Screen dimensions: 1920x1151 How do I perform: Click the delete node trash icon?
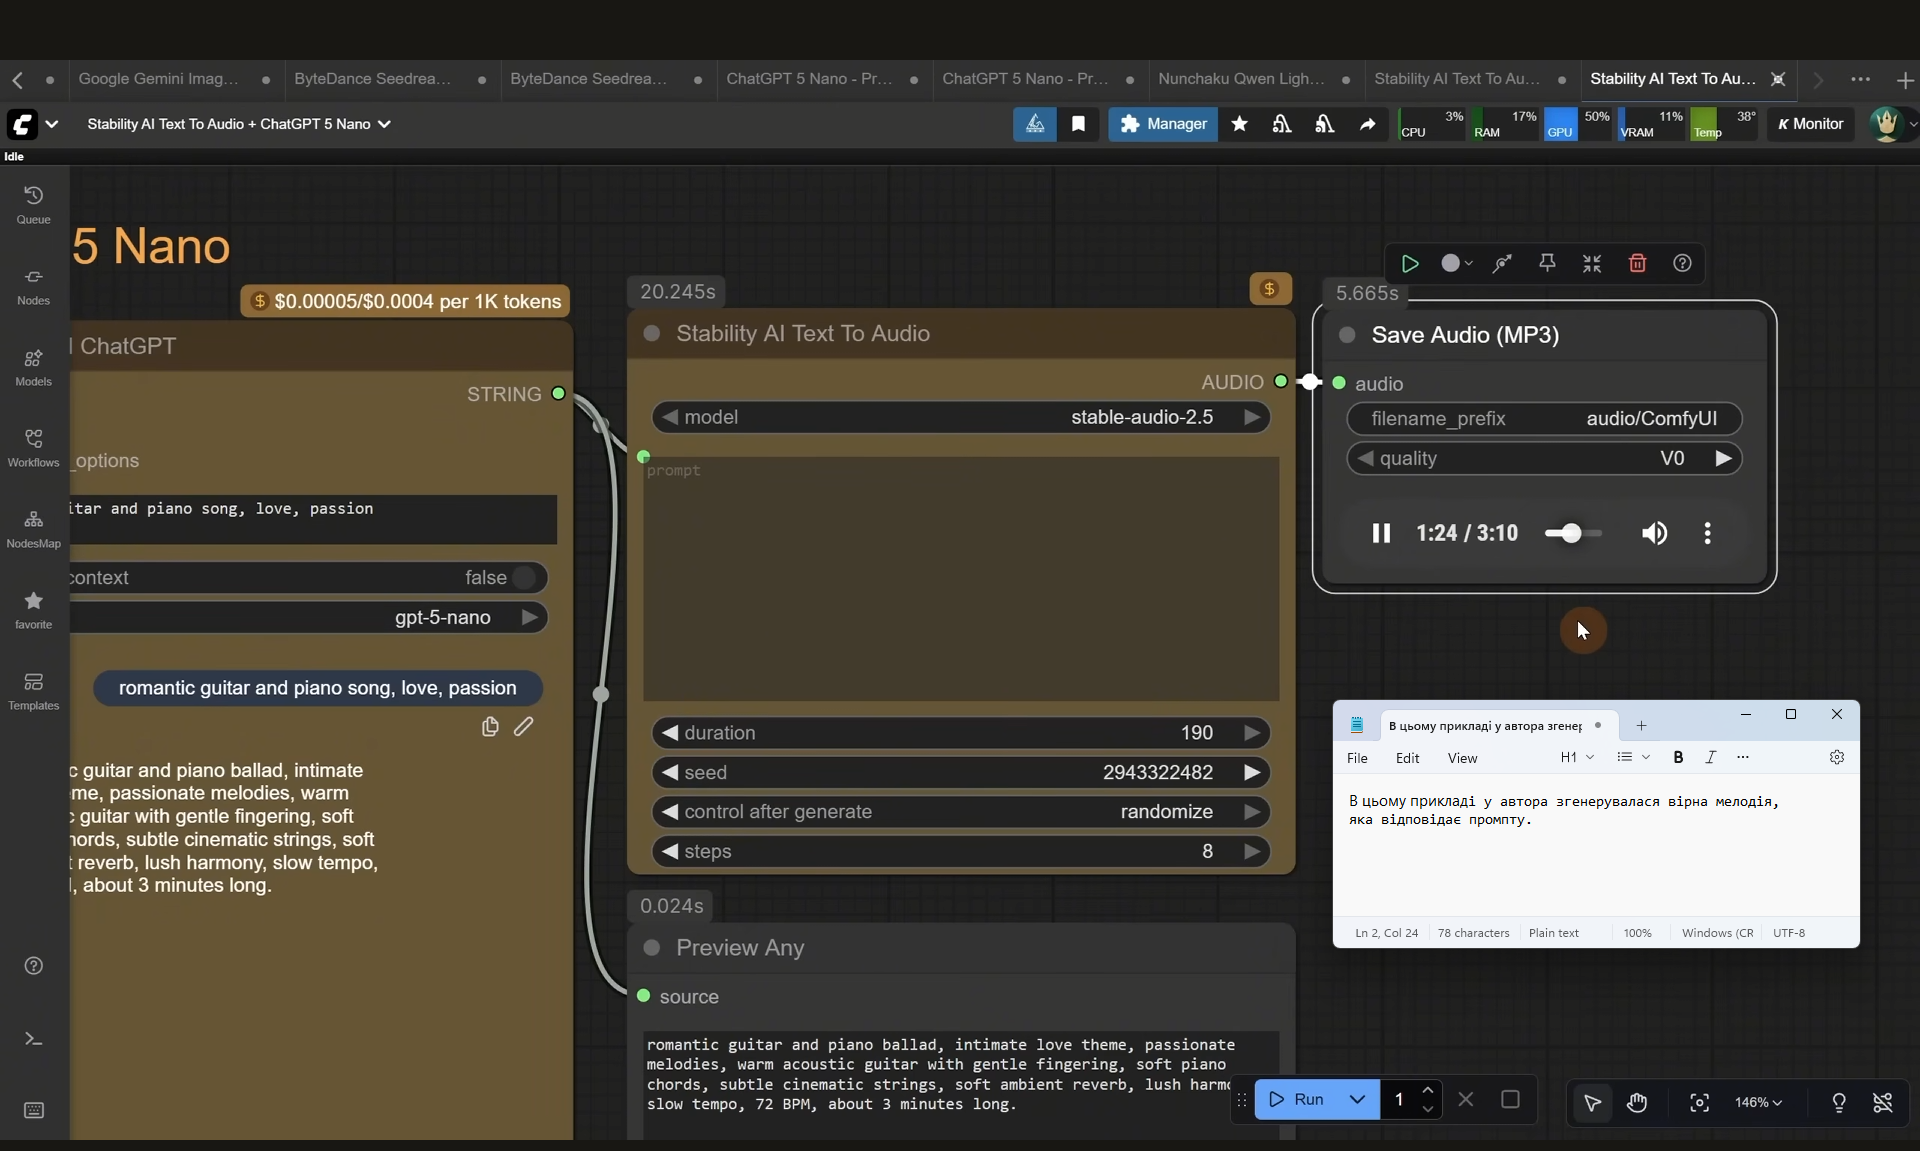(1637, 263)
